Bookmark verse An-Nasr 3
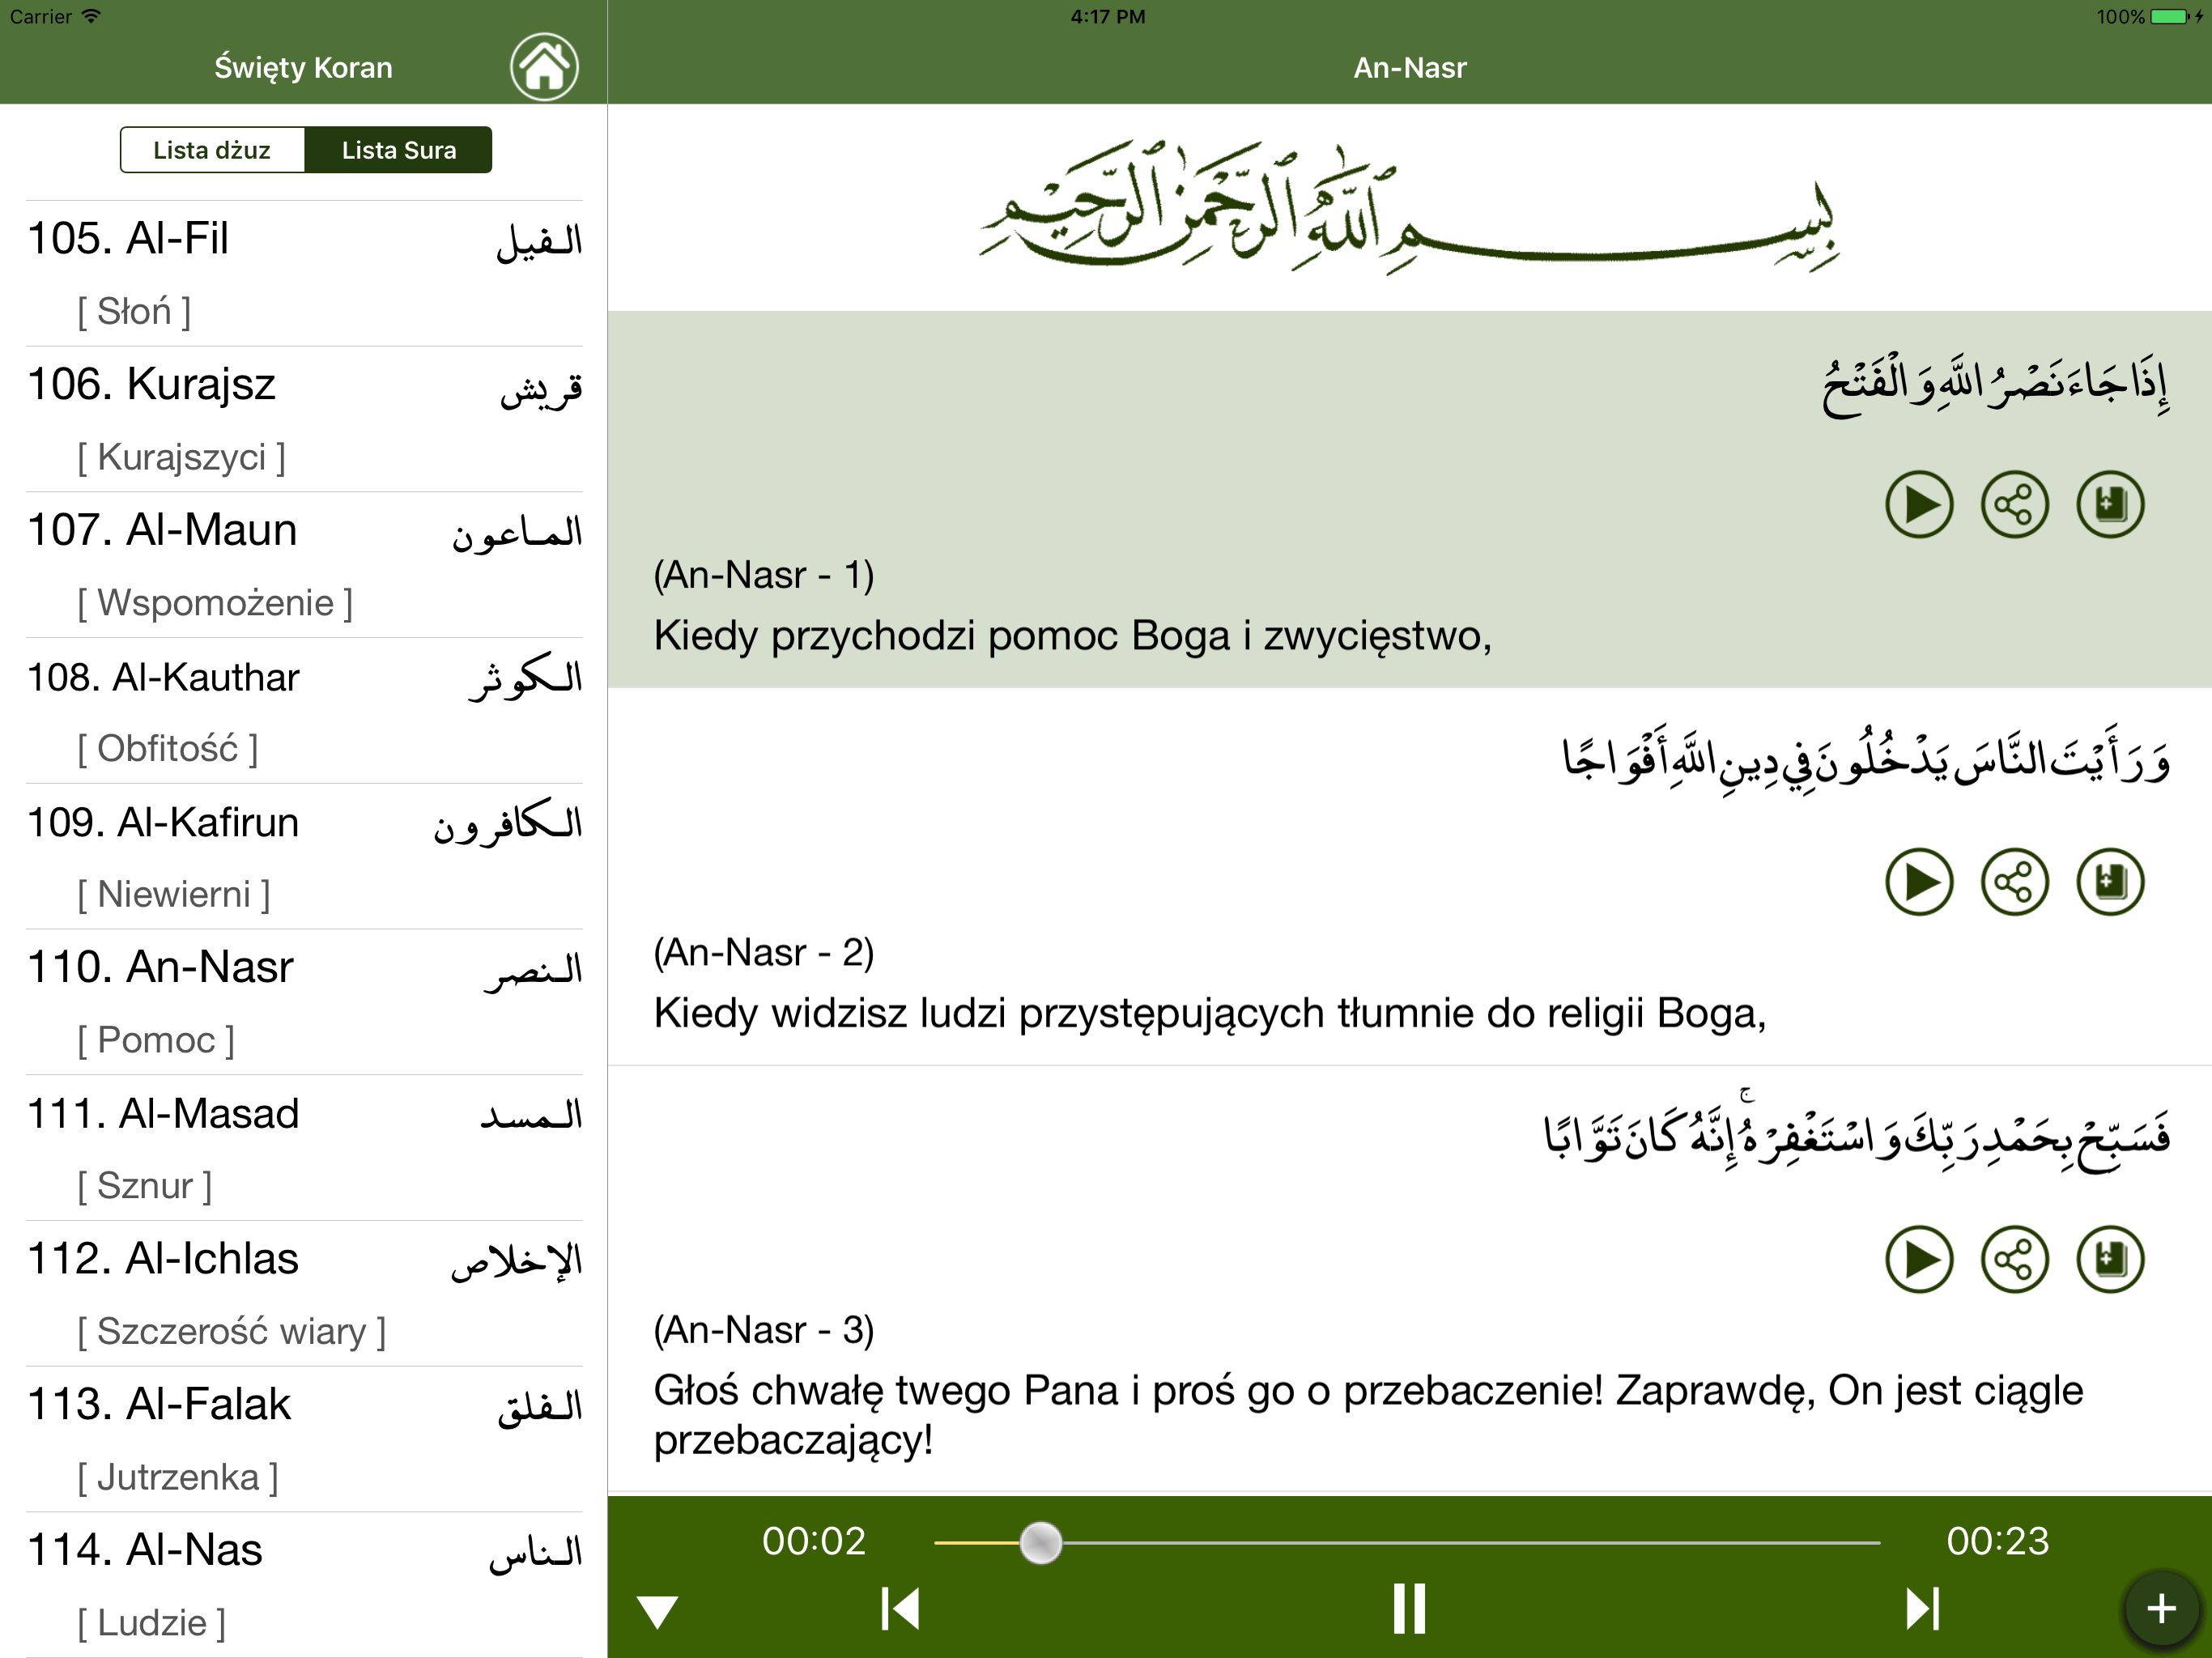 (x=2110, y=1259)
